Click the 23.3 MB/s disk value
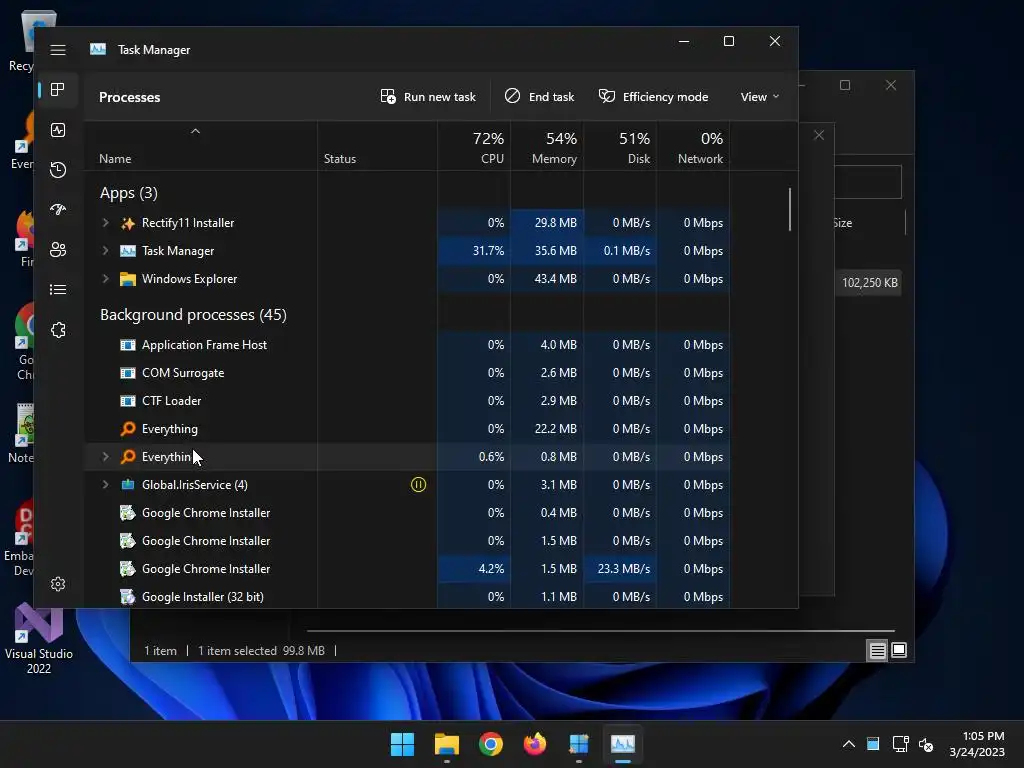This screenshot has height=768, width=1024. tap(624, 569)
